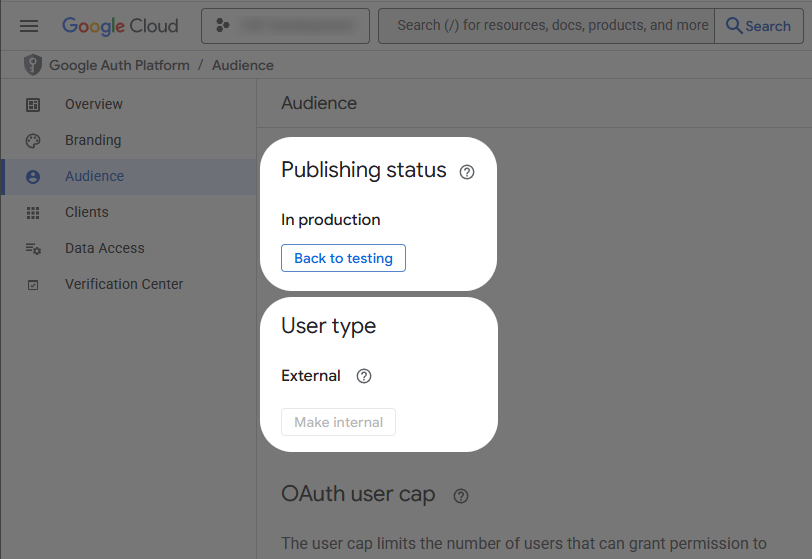812x559 pixels.
Task: Click the Back to testing button
Action: click(343, 258)
